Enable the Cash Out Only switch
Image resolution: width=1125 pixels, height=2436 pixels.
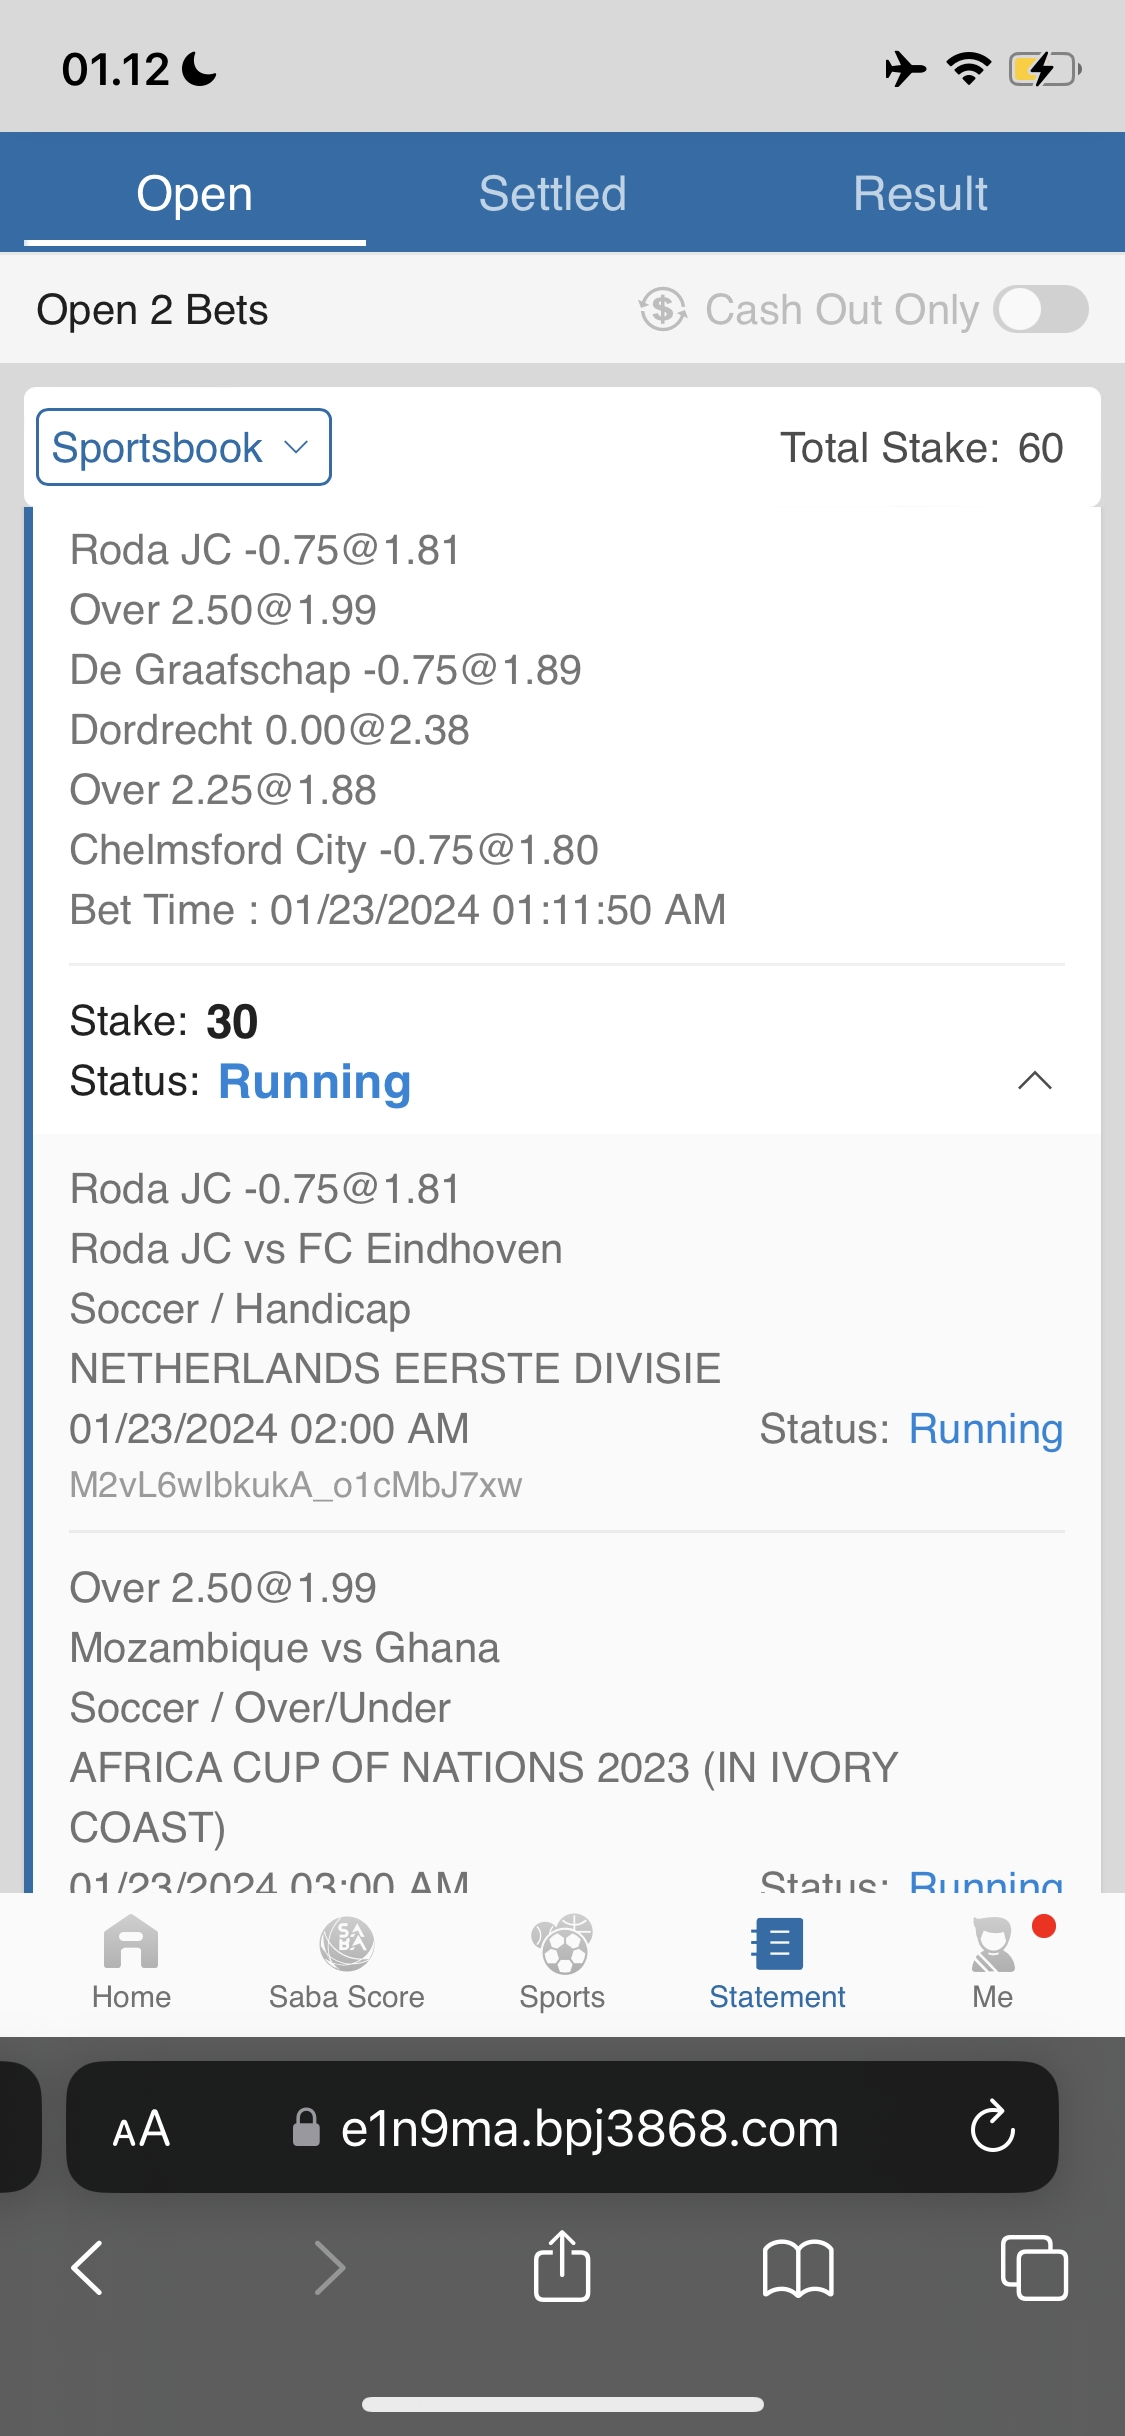click(x=1040, y=310)
